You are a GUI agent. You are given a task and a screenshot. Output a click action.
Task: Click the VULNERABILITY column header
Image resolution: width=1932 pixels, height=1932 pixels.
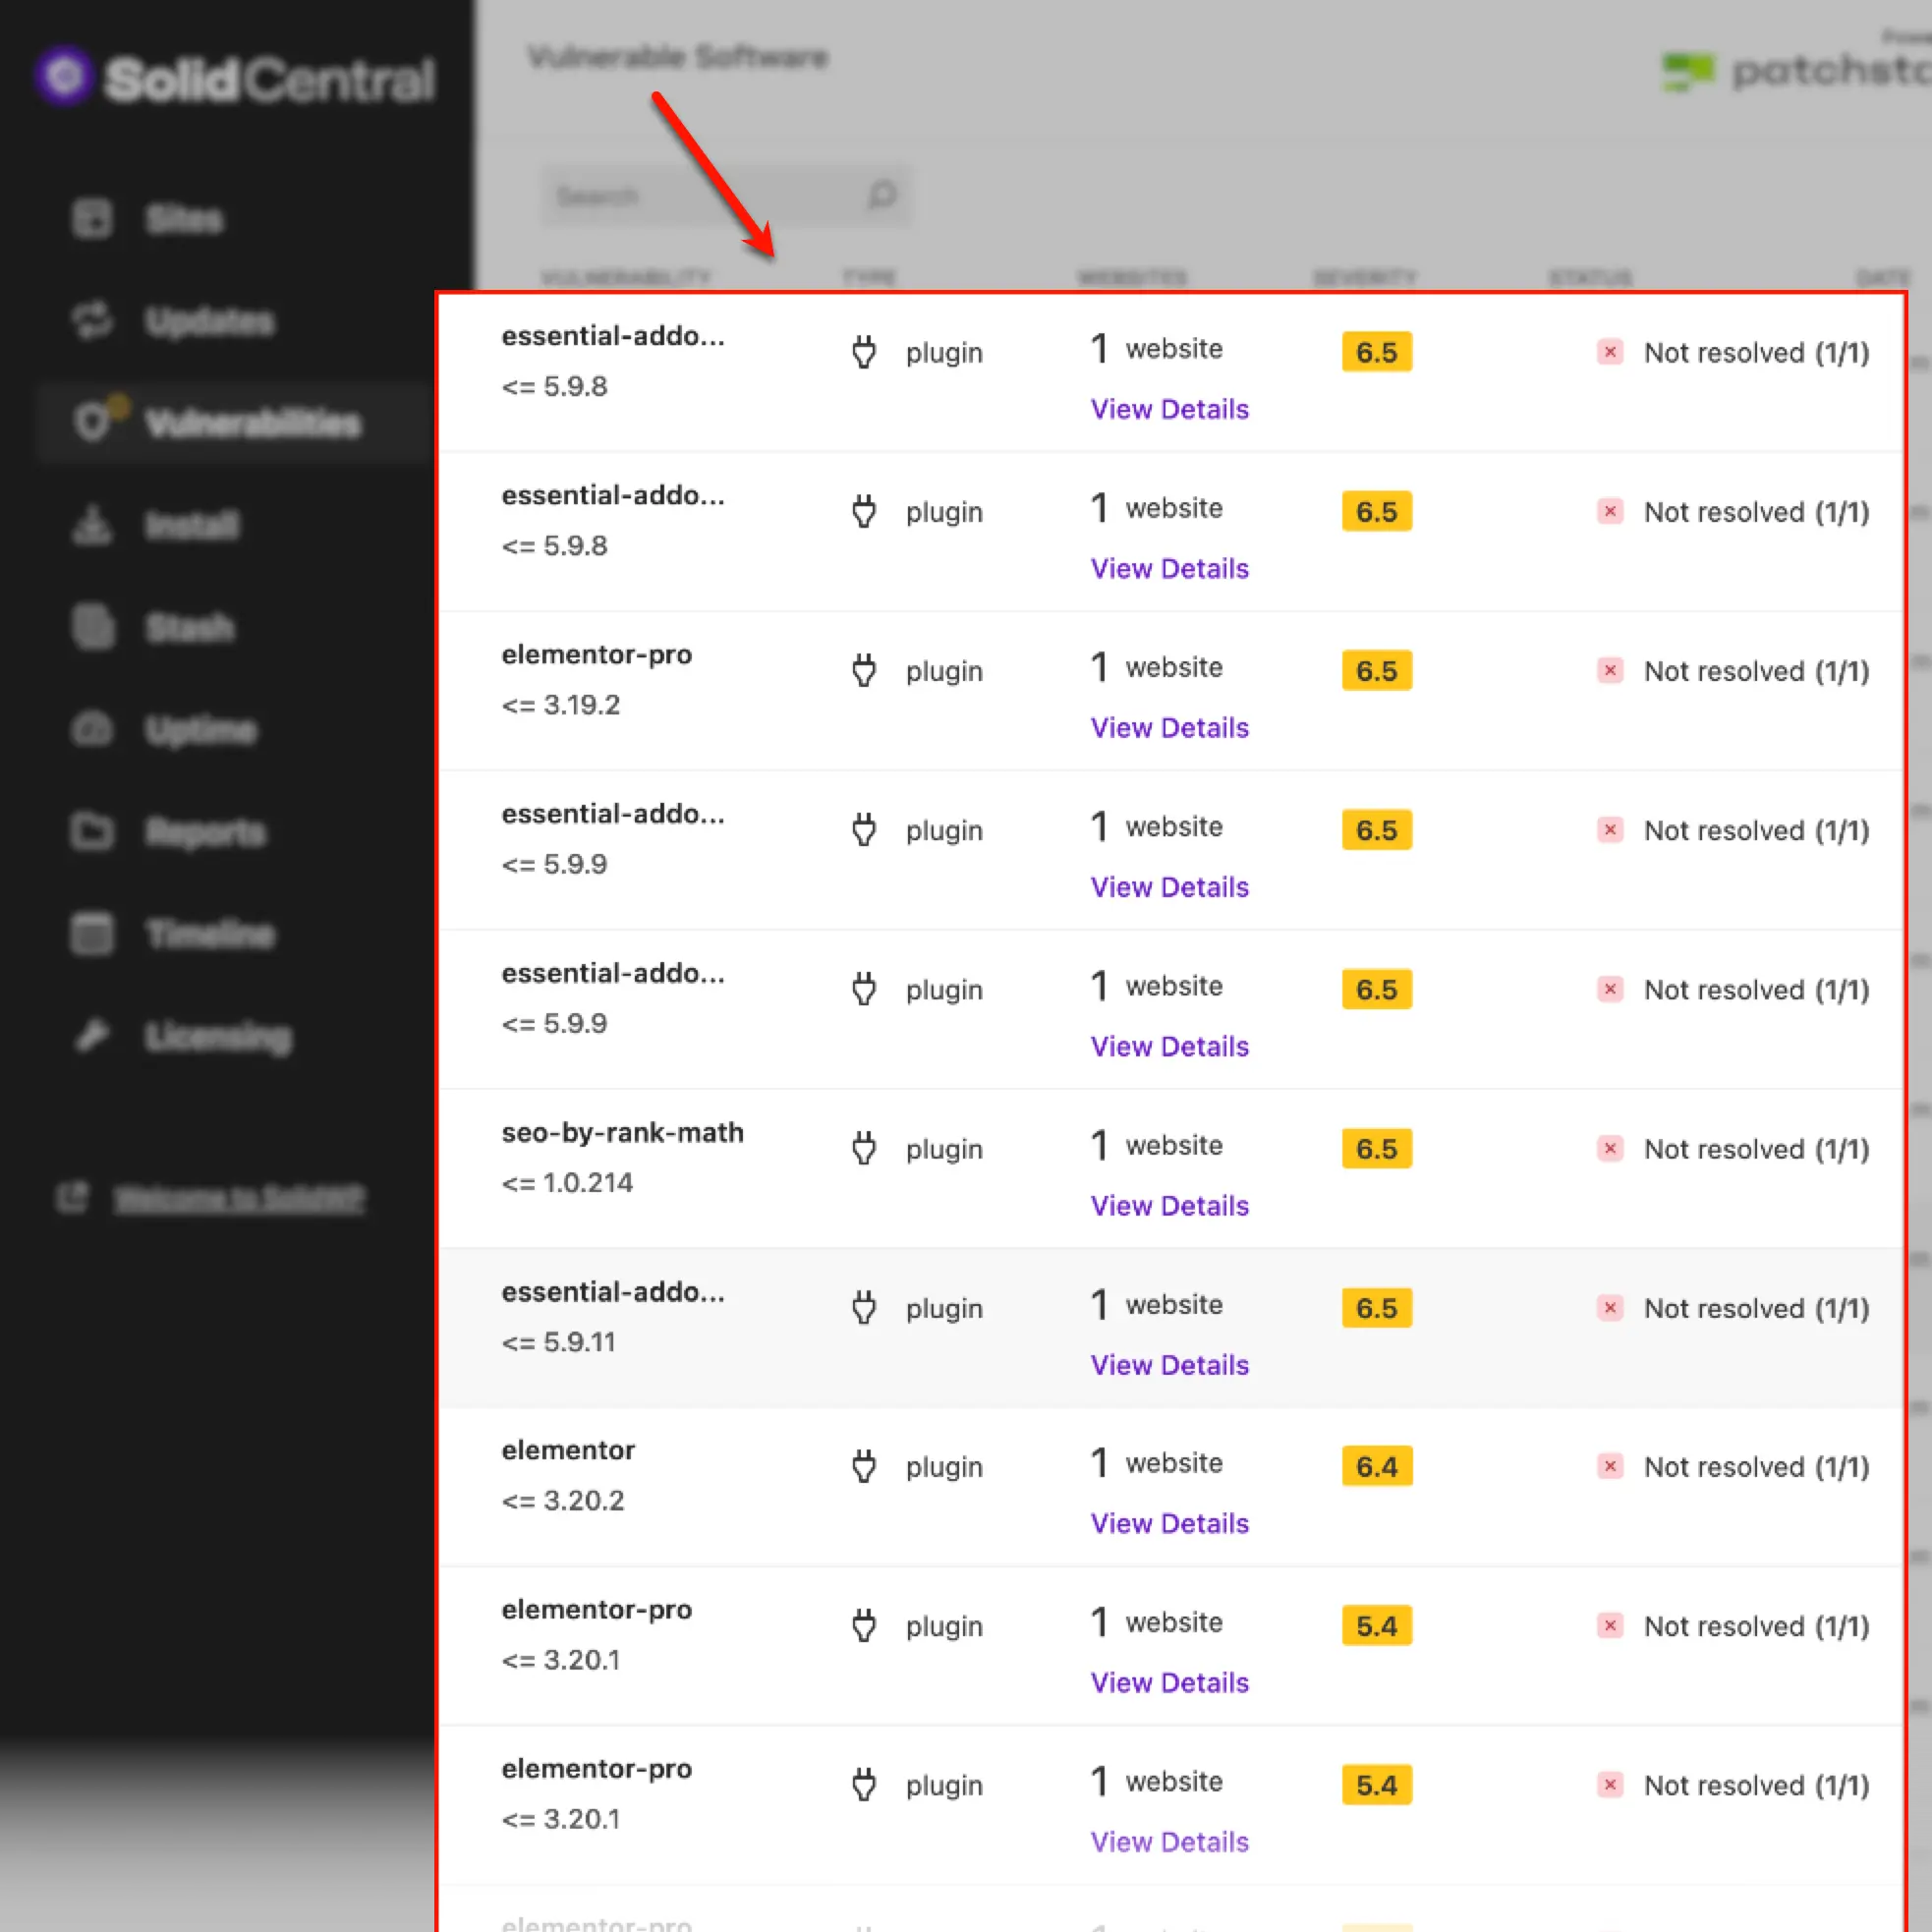[626, 278]
